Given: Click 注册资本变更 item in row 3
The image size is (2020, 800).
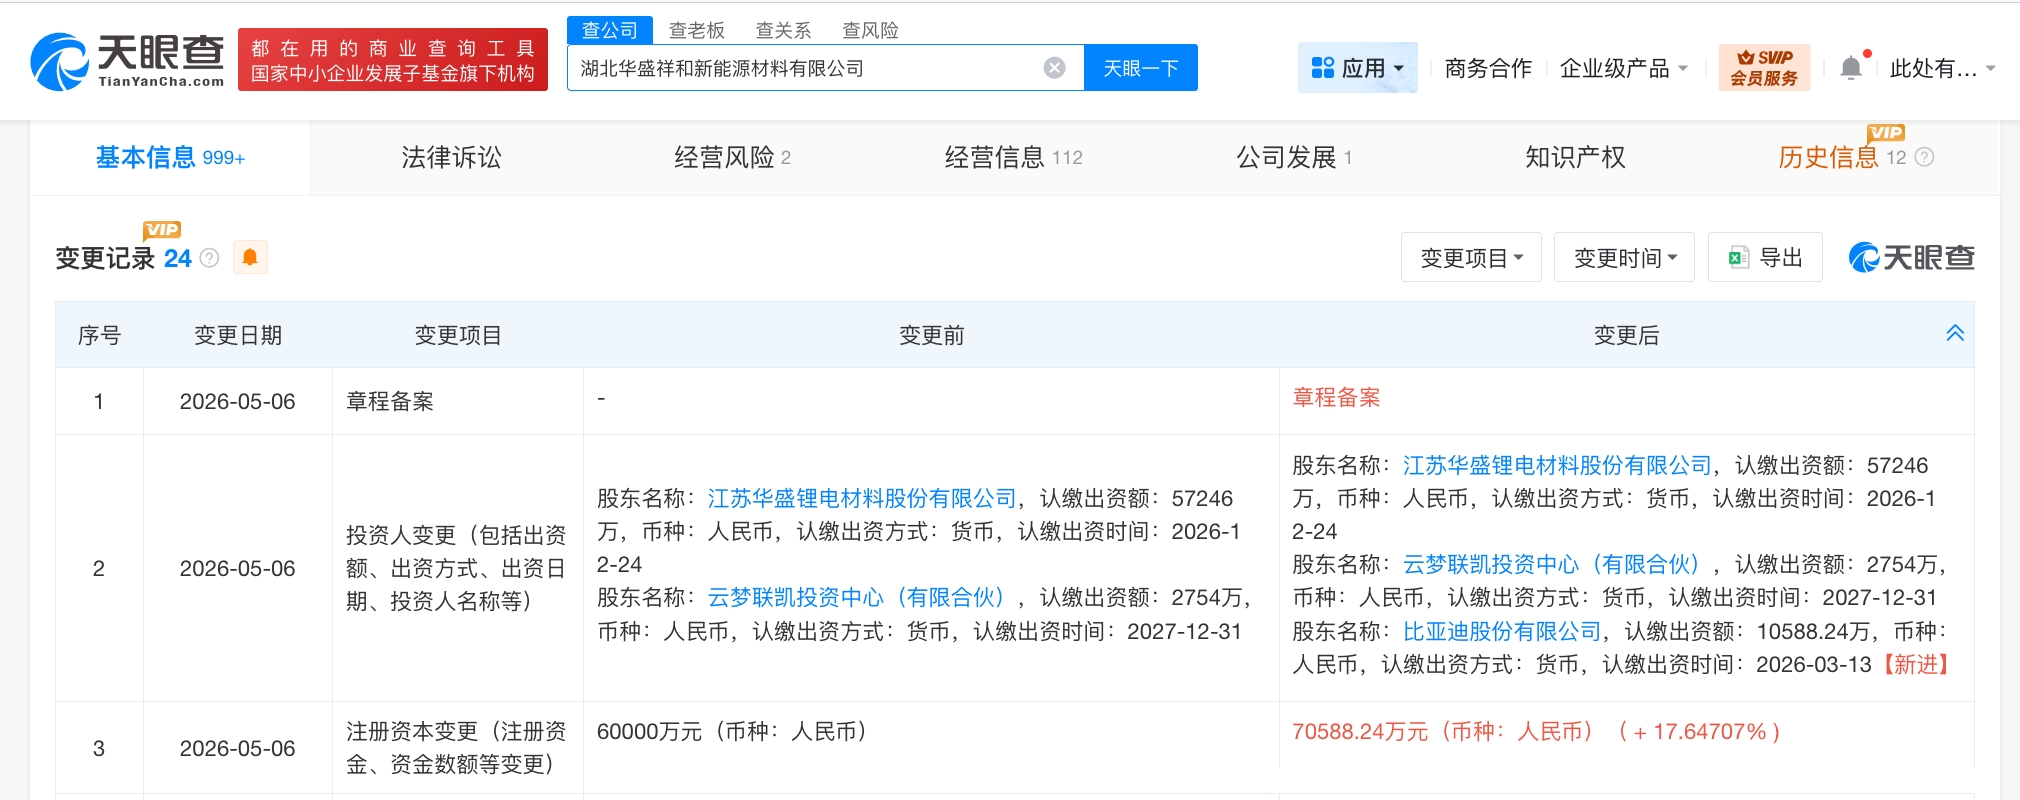Looking at the screenshot, I should tap(456, 748).
